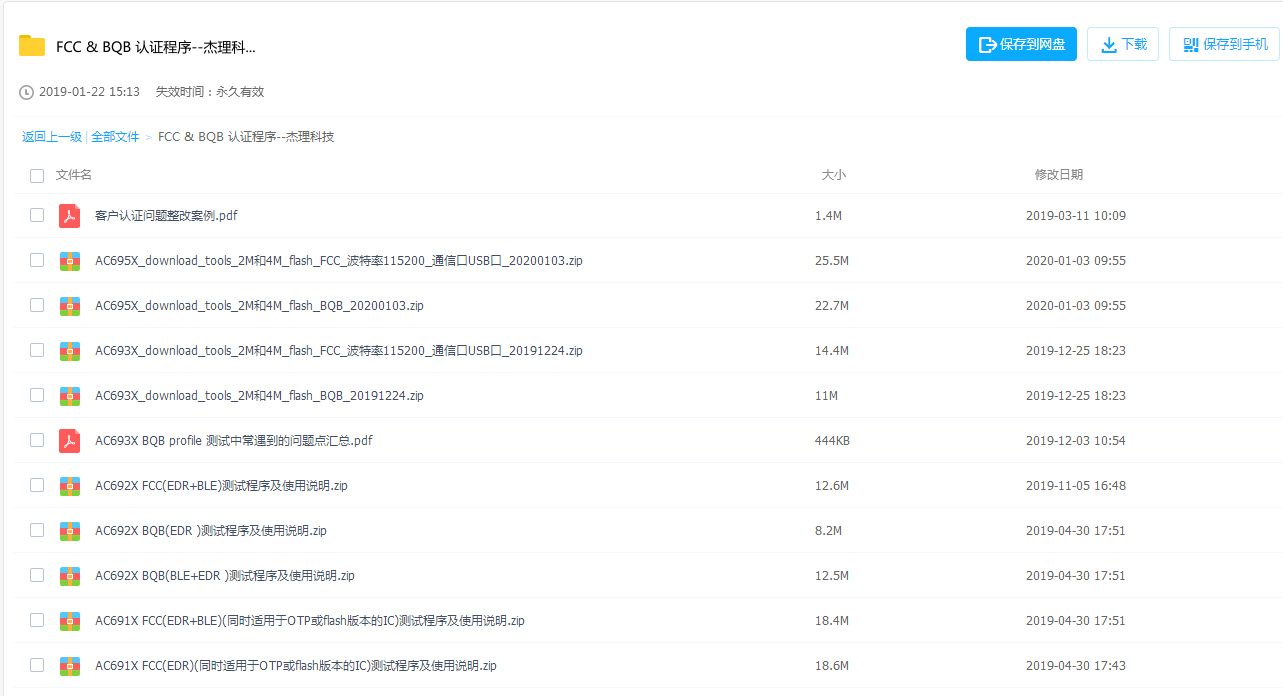The image size is (1283, 696).
Task: Click the zip icon for AC693X FCC 20191224 archive
Action: (69, 350)
